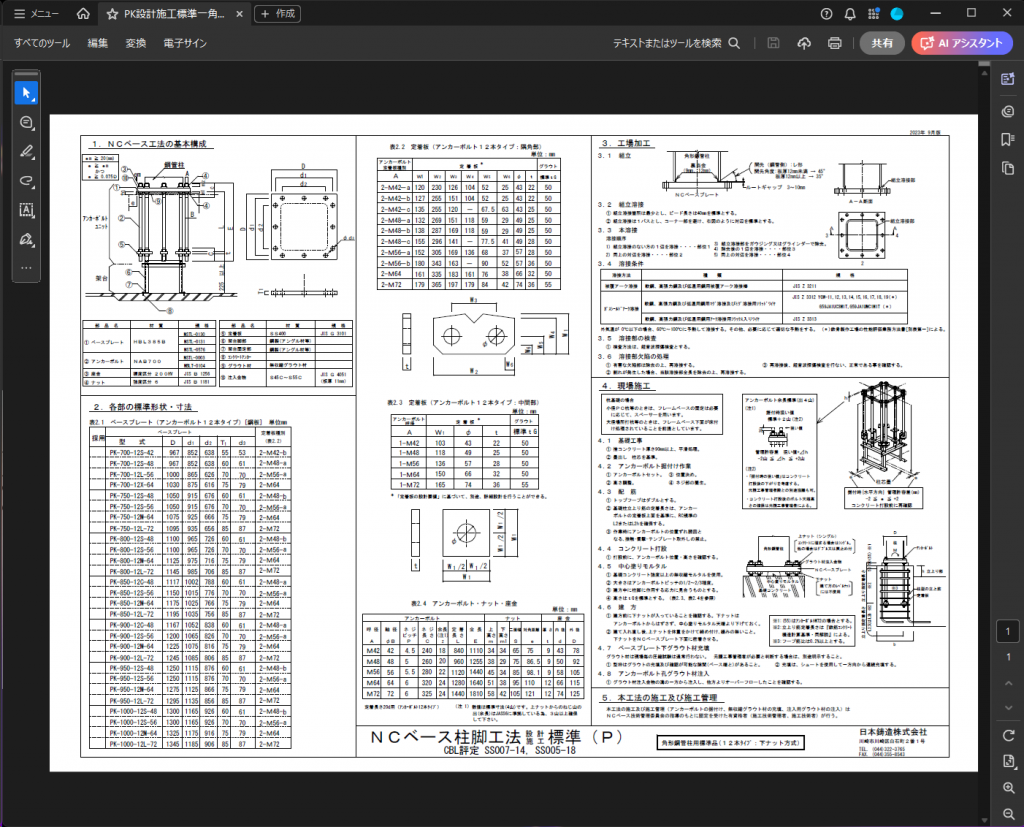
Task: Click the heading '4. 現場施工'
Action: (625, 386)
